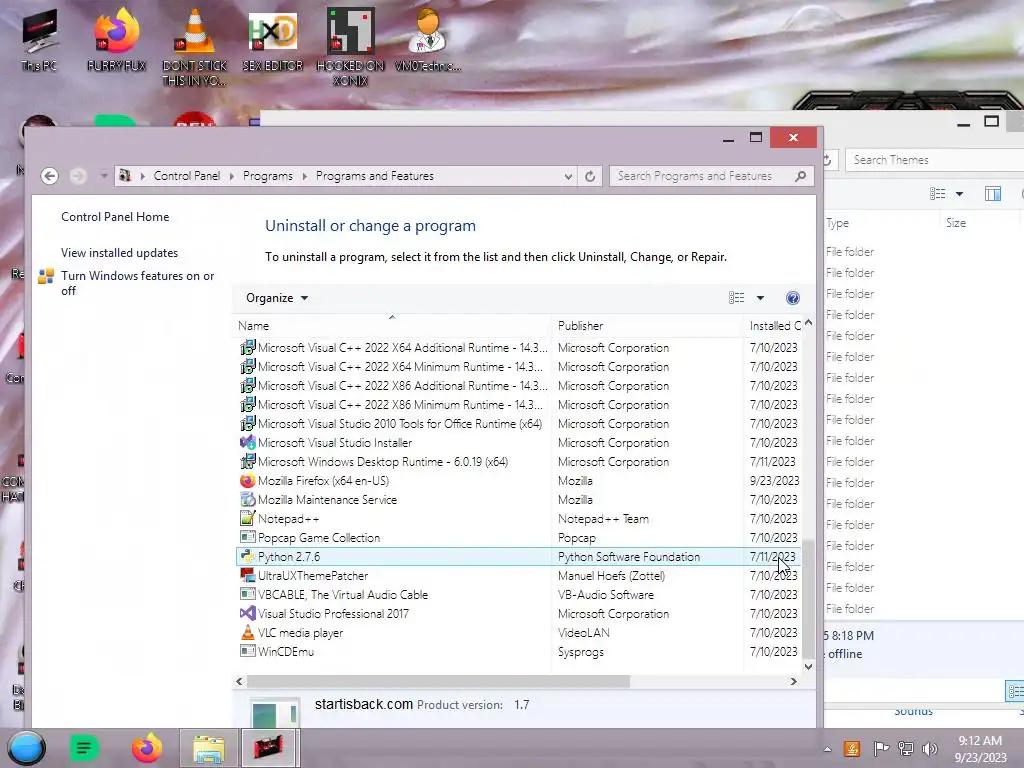Change view using the list view icon
The width and height of the screenshot is (1024, 768).
737,298
